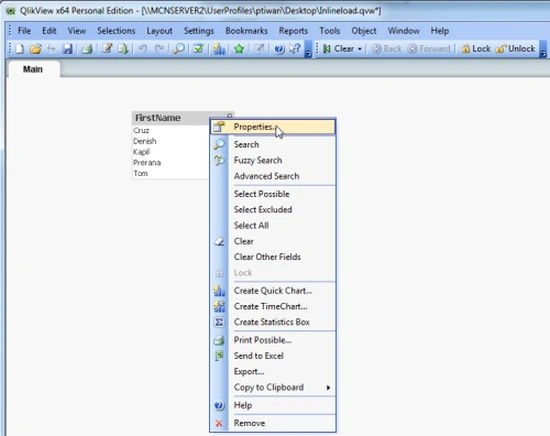
Task: Select Kapil in the FirstName list box
Action: tap(171, 152)
